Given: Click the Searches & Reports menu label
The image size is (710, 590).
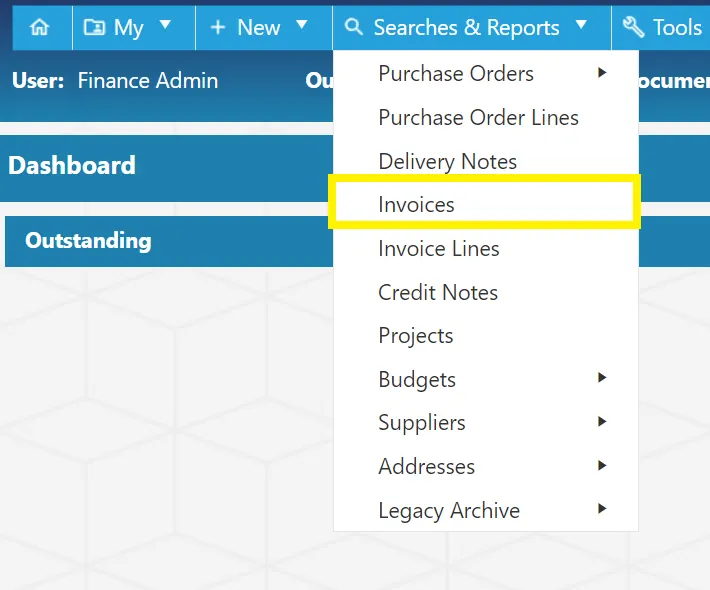Looking at the screenshot, I should (x=466, y=28).
